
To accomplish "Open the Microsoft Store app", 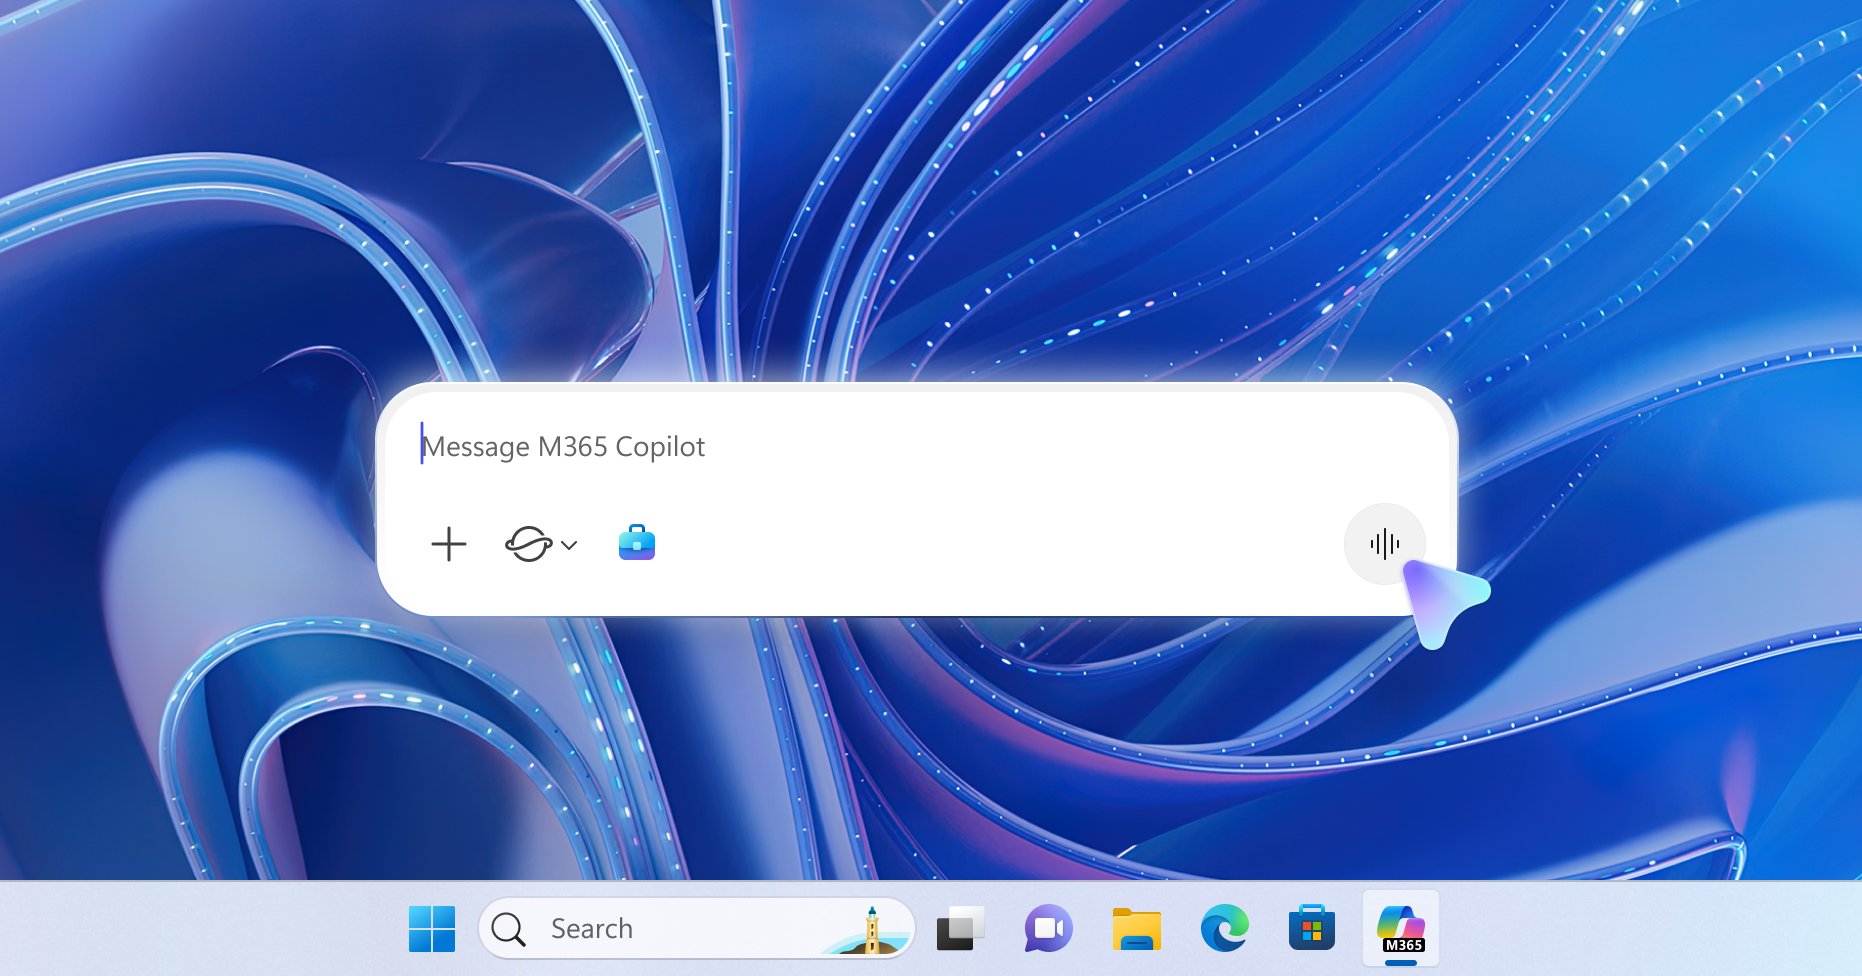I will coord(1313,929).
